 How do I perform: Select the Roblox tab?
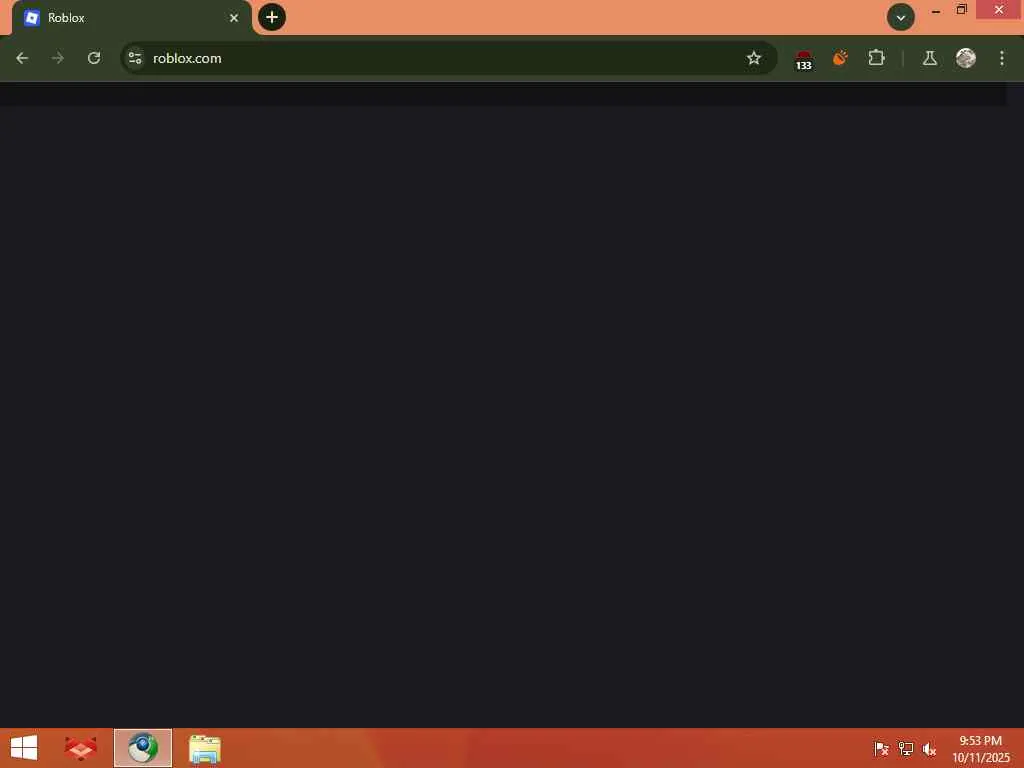[131, 18]
